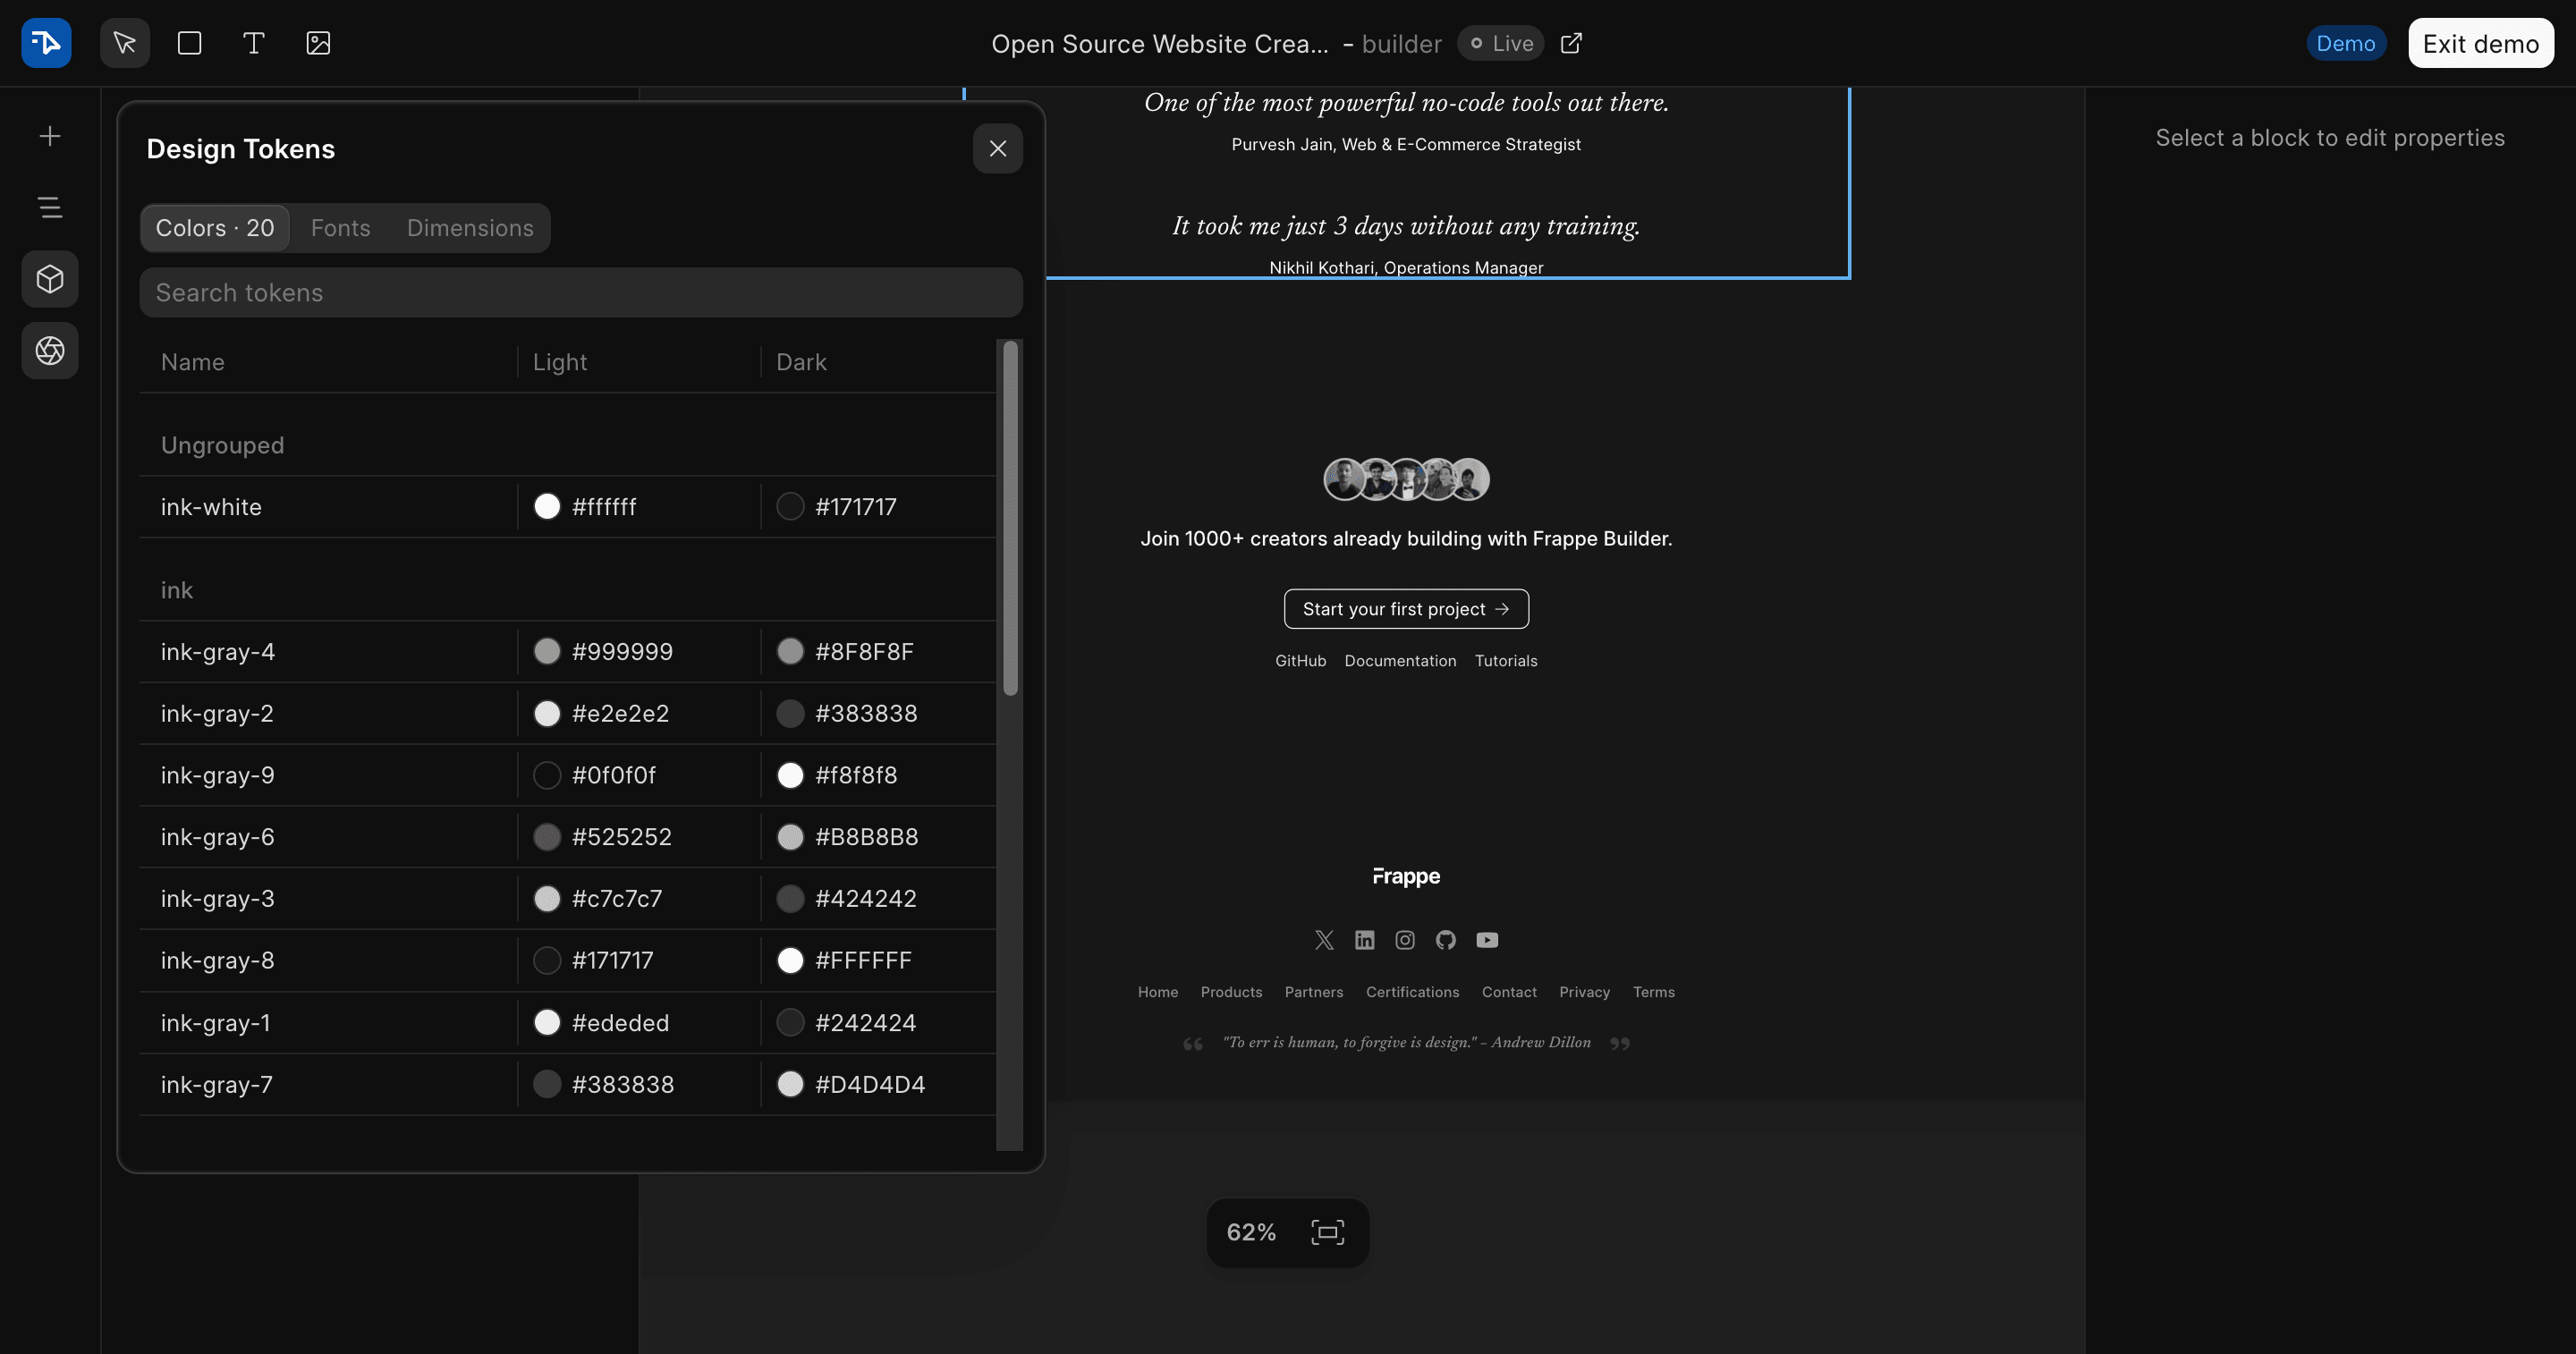Viewport: 2576px width, 1354px height.
Task: Click the #242424 value of ink-gray-1
Action: pos(865,1023)
